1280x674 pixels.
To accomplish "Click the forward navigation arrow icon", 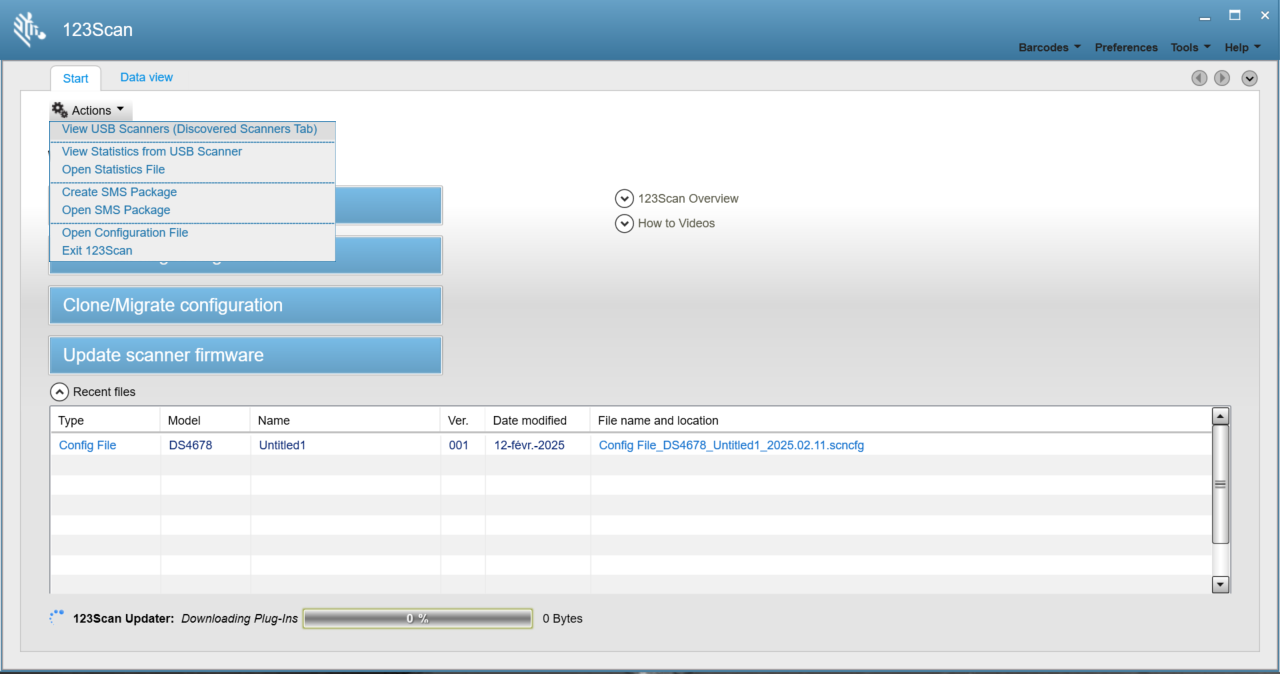I will pyautogui.click(x=1222, y=78).
